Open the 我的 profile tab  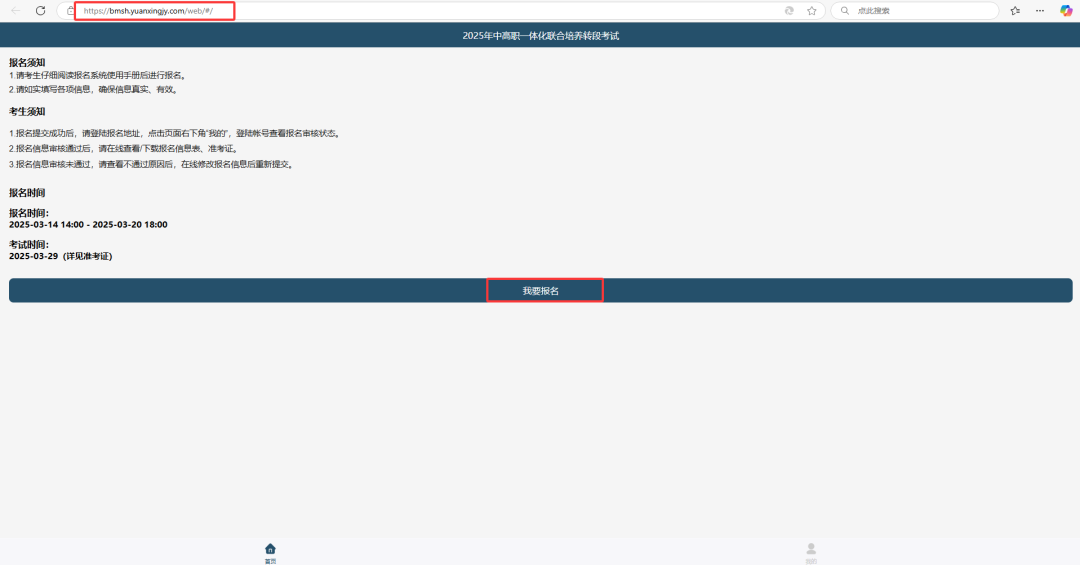click(x=811, y=551)
